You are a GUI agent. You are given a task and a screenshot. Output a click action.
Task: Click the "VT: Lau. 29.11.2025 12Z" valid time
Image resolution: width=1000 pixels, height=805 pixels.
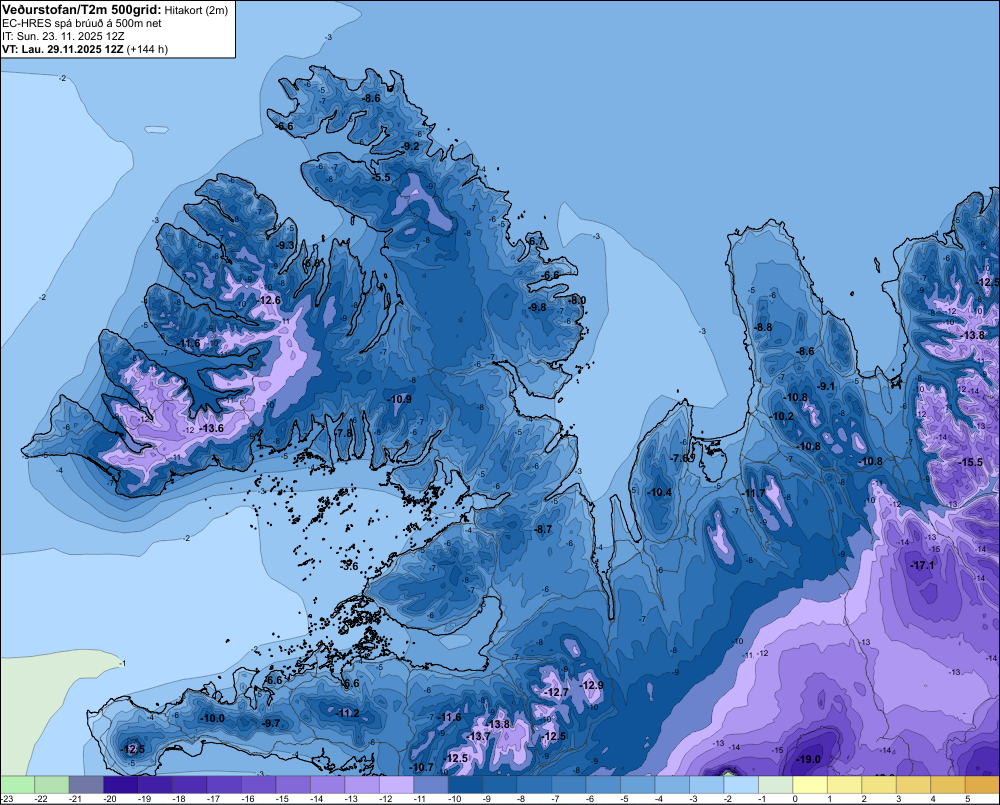point(62,49)
